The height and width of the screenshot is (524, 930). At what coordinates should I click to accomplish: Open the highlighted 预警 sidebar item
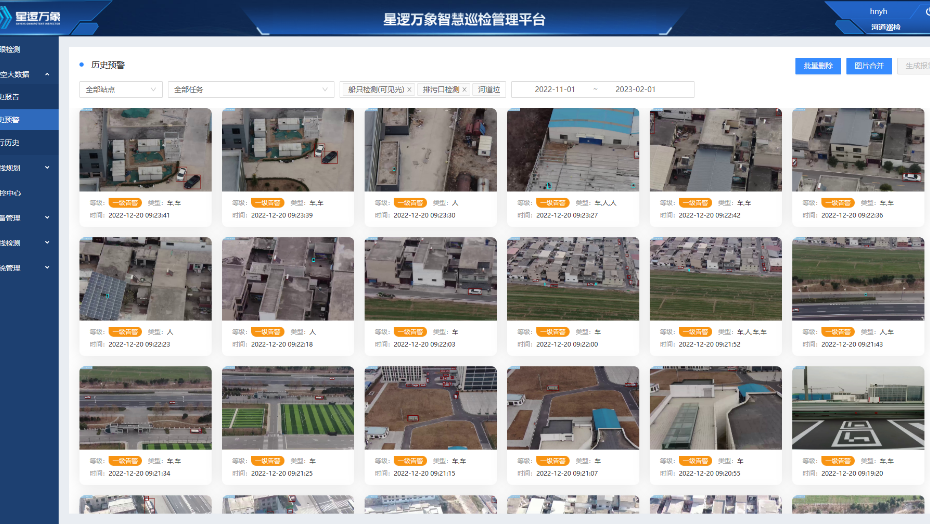click(12, 120)
